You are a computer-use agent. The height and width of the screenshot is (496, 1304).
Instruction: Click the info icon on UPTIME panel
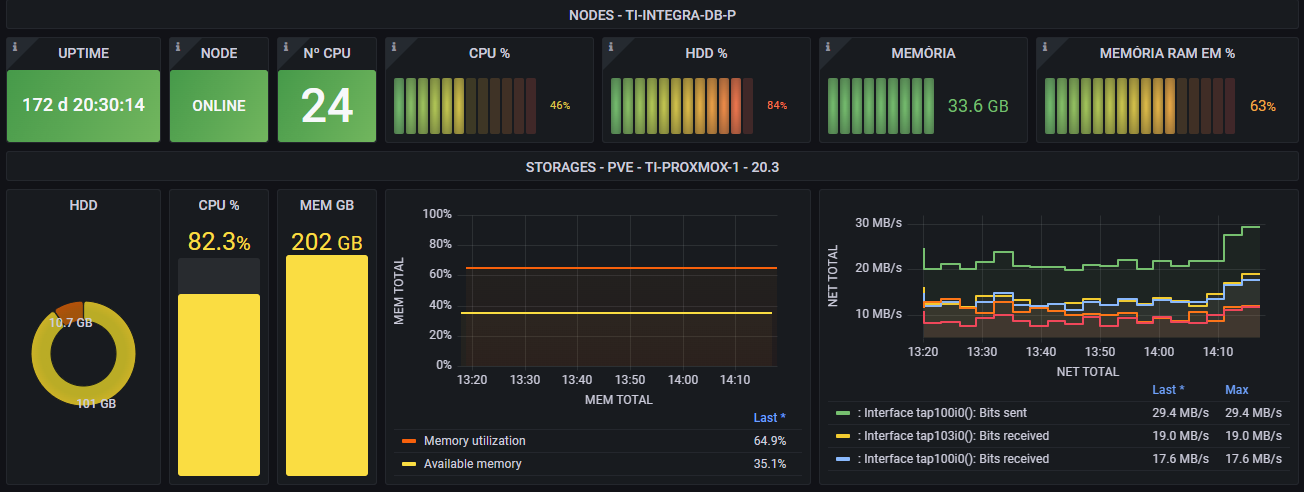[12, 45]
